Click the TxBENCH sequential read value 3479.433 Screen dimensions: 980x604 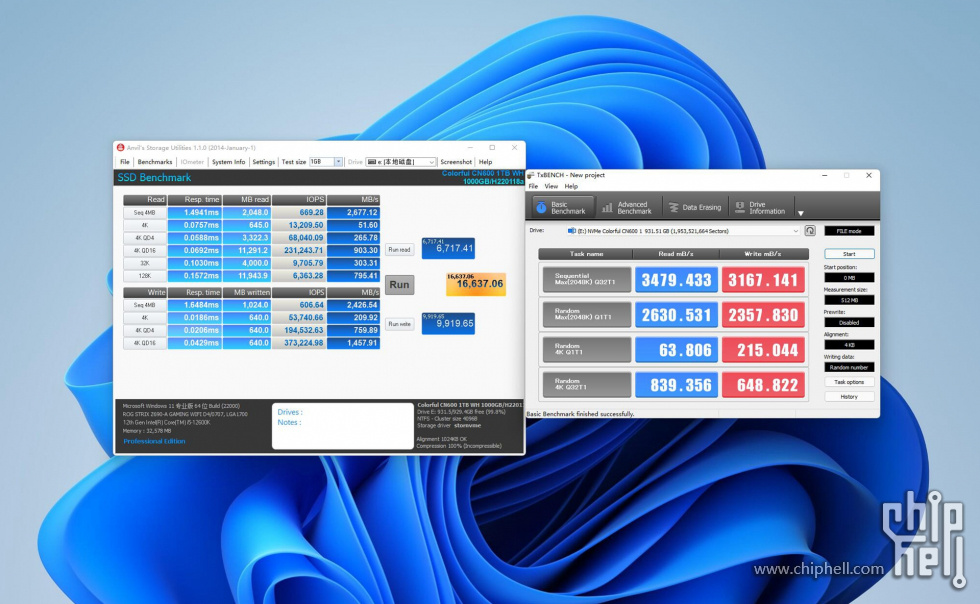[x=676, y=280]
